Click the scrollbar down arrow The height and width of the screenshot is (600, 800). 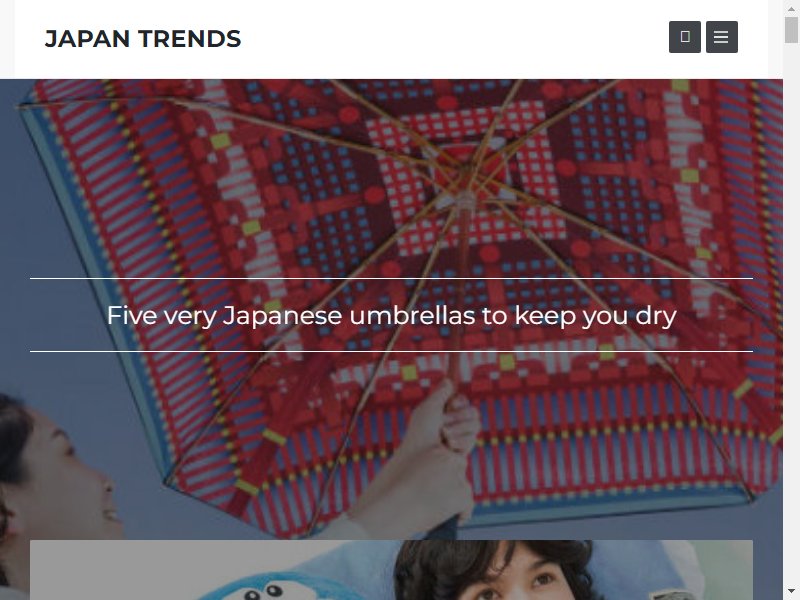coord(791,592)
